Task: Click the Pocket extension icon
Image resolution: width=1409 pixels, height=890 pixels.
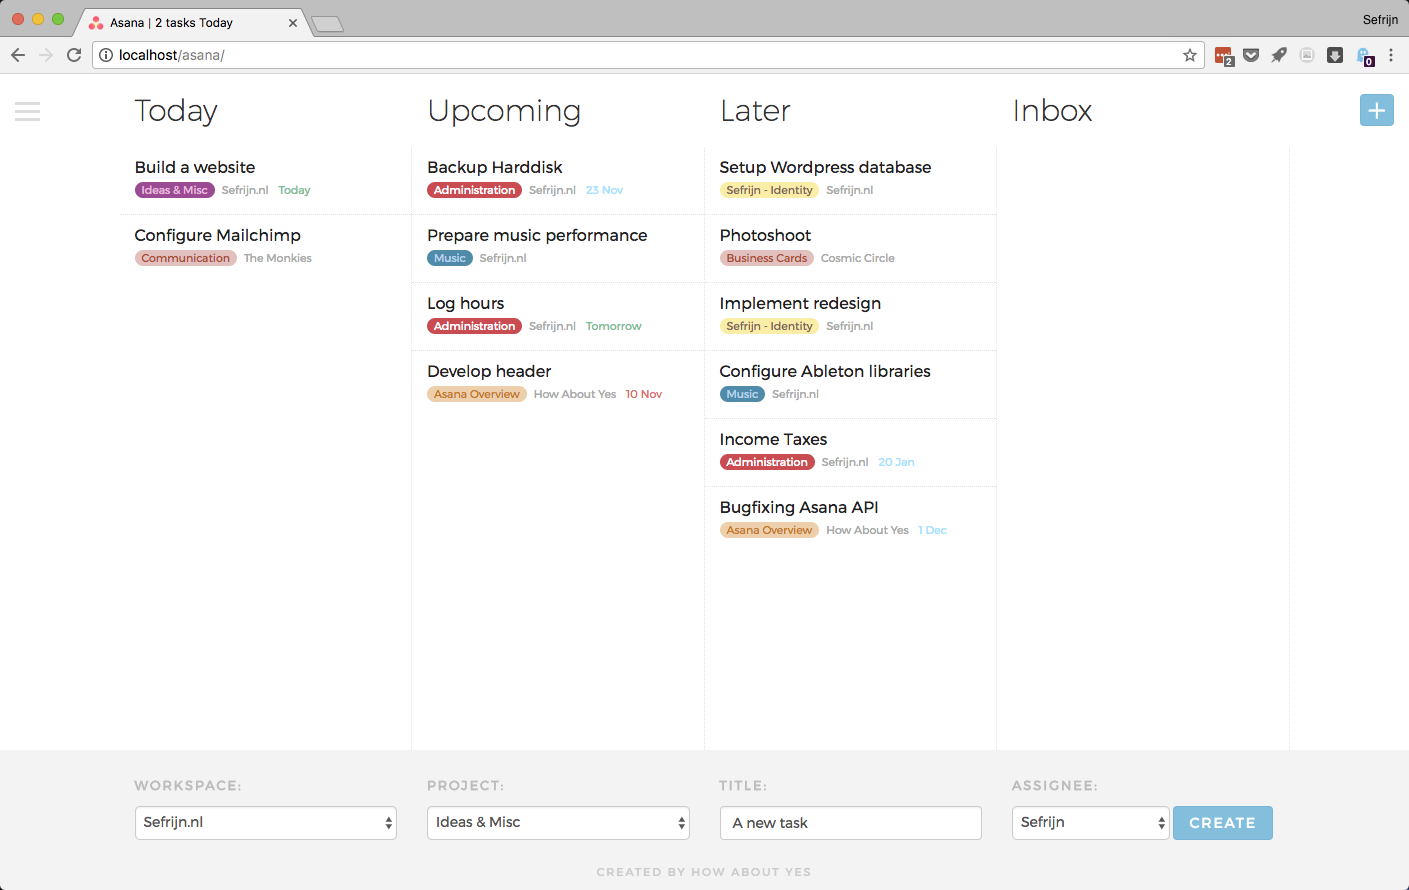Action: tap(1251, 55)
